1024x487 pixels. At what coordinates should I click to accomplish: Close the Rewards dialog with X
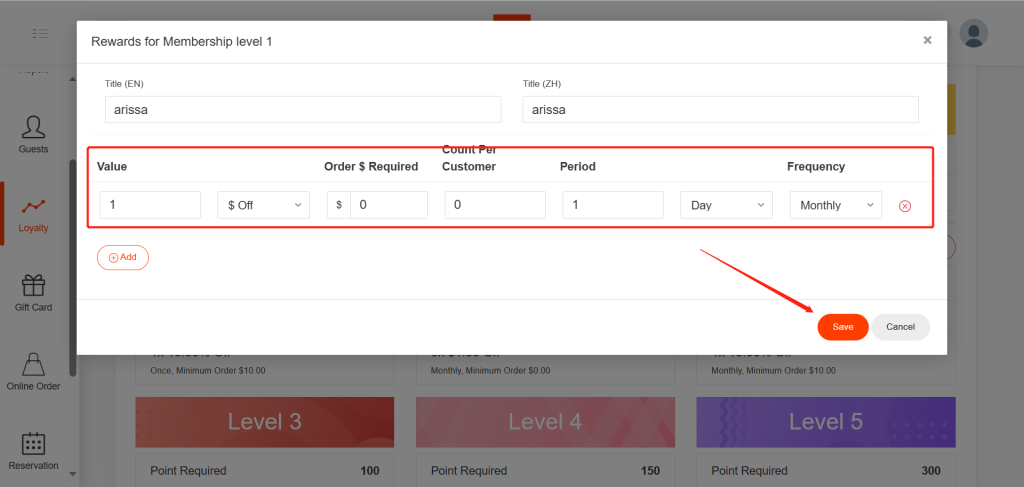point(927,40)
